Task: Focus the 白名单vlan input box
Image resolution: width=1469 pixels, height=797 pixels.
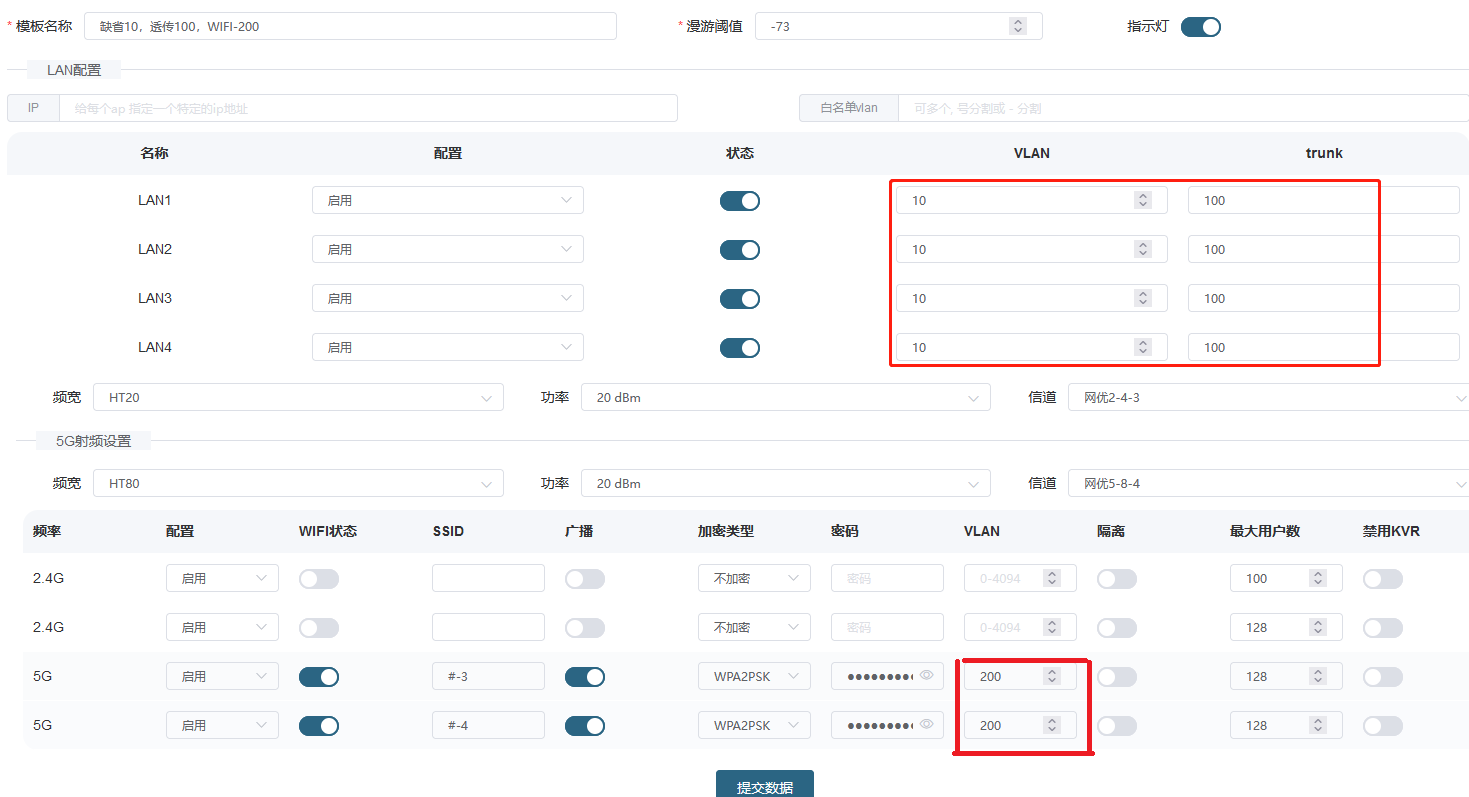Action: (x=1180, y=108)
